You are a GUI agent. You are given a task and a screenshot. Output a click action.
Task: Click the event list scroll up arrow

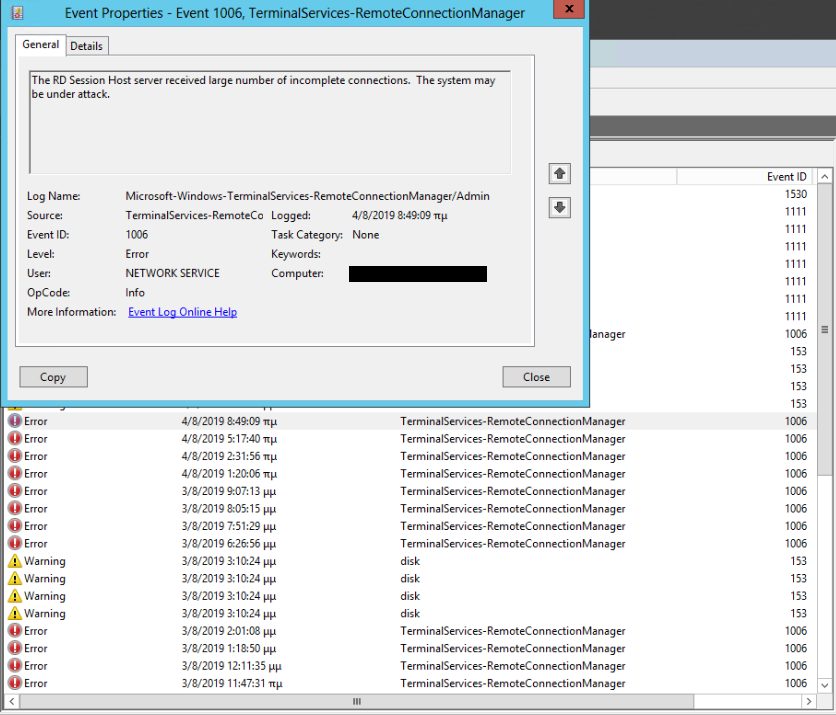(824, 176)
